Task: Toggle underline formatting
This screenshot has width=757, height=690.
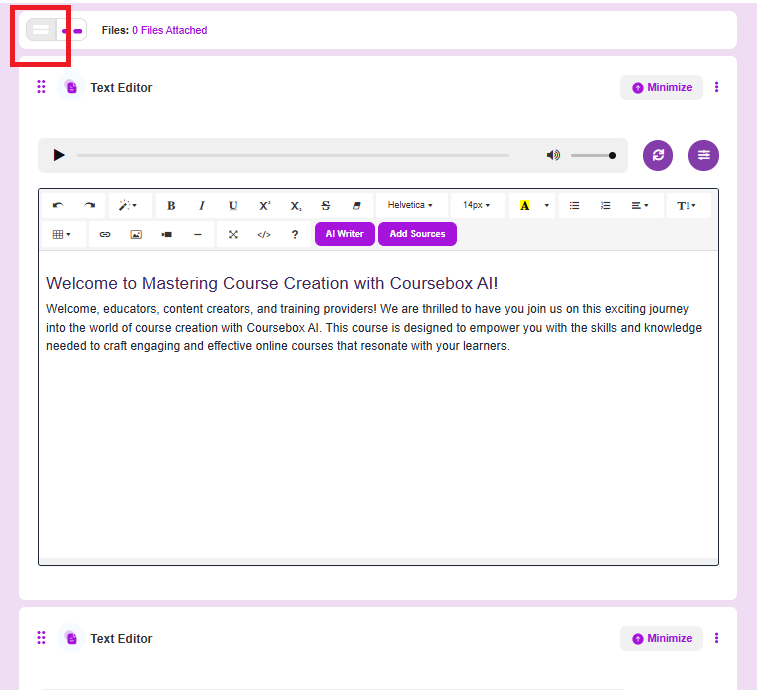Action: 233,206
